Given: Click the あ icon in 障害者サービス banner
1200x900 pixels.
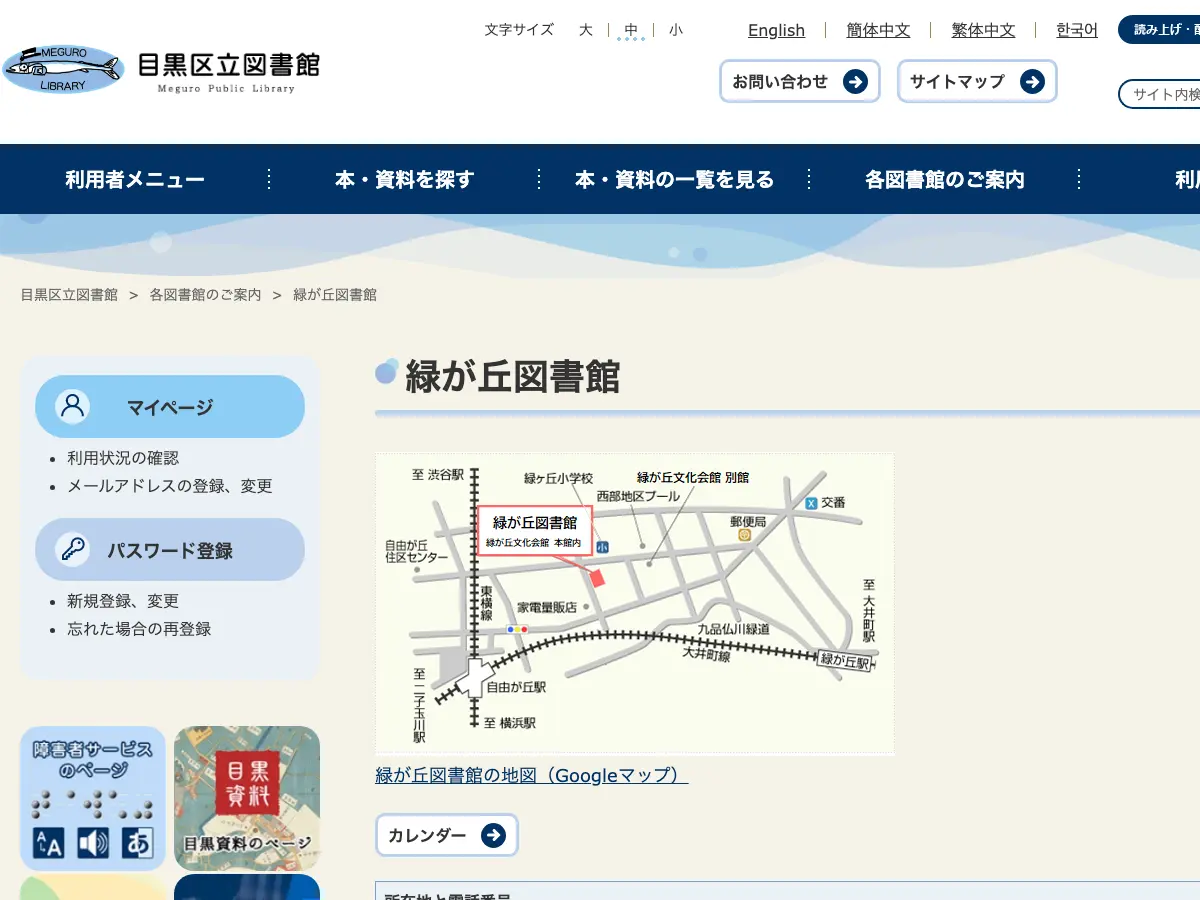Looking at the screenshot, I should (x=138, y=843).
